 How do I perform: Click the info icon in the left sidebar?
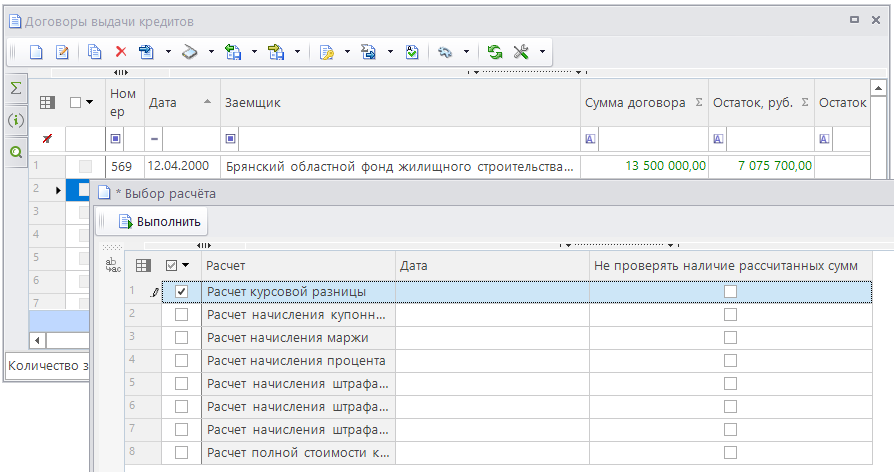coord(16,120)
